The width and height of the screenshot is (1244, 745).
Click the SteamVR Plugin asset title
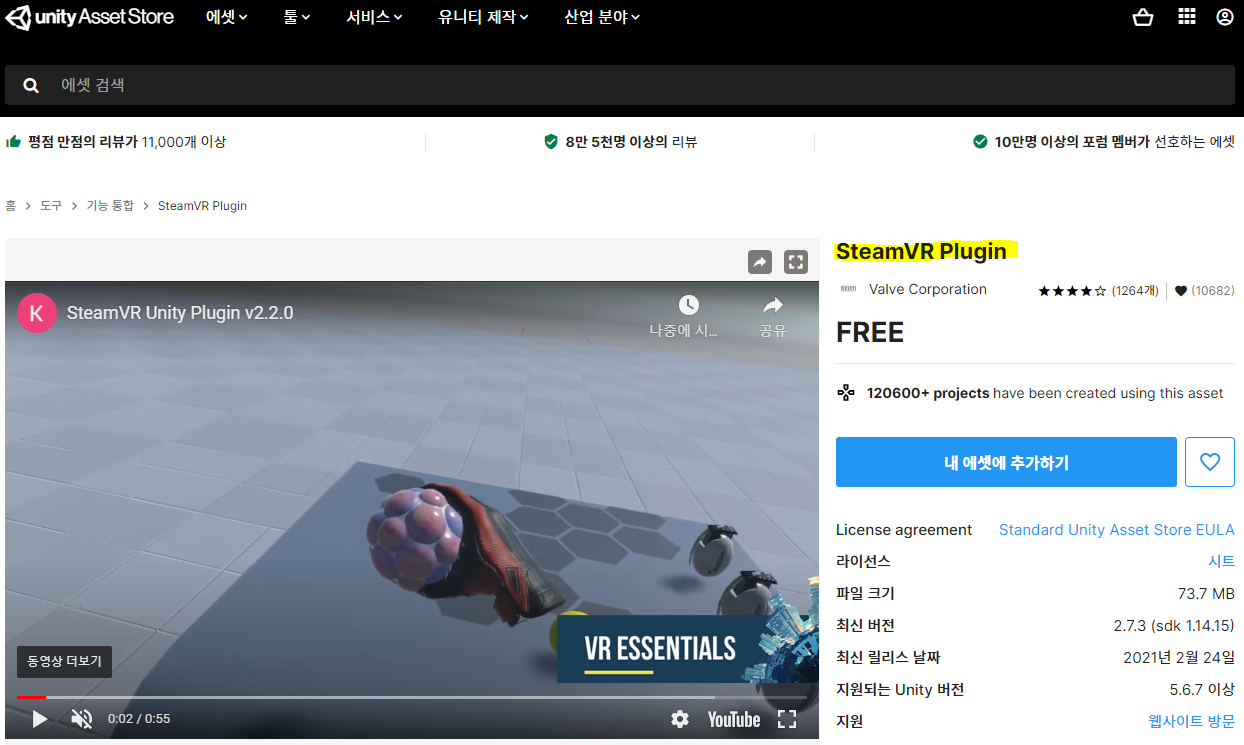click(x=921, y=251)
